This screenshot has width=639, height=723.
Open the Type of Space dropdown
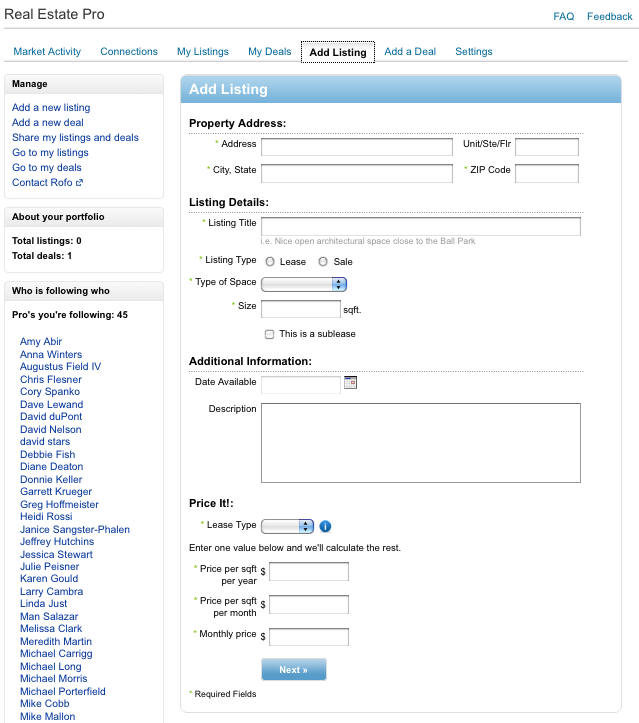(304, 284)
